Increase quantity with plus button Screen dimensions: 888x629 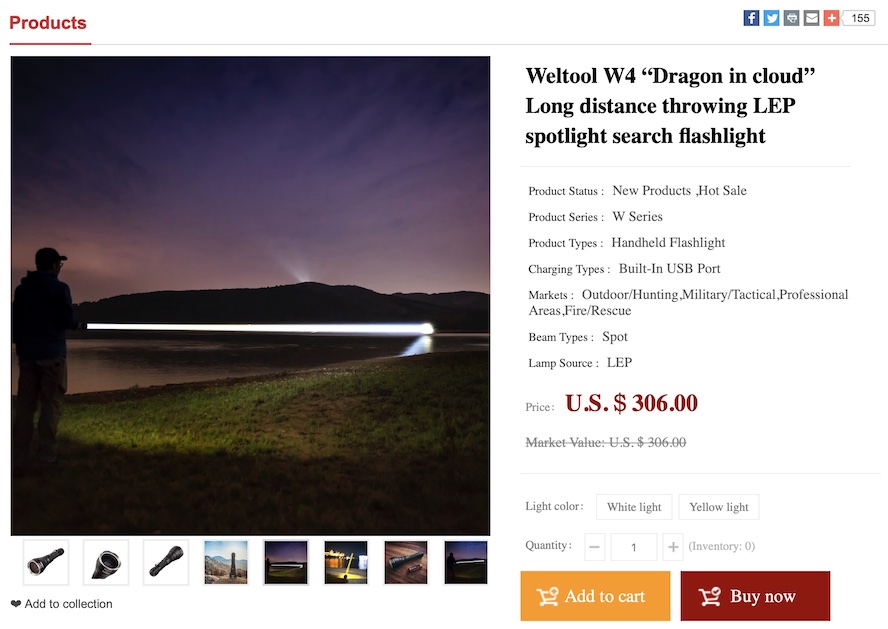tap(673, 547)
